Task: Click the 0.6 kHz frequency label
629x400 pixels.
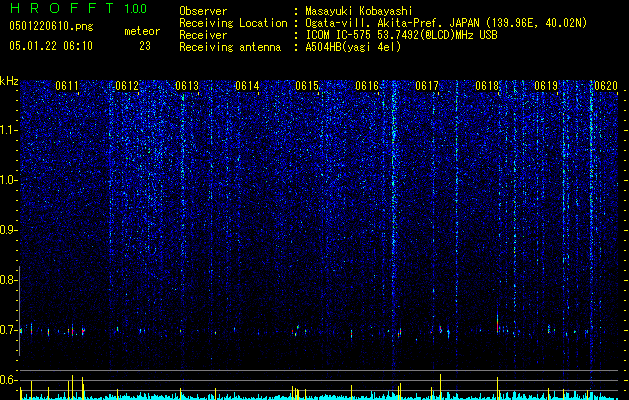Action: point(8,380)
